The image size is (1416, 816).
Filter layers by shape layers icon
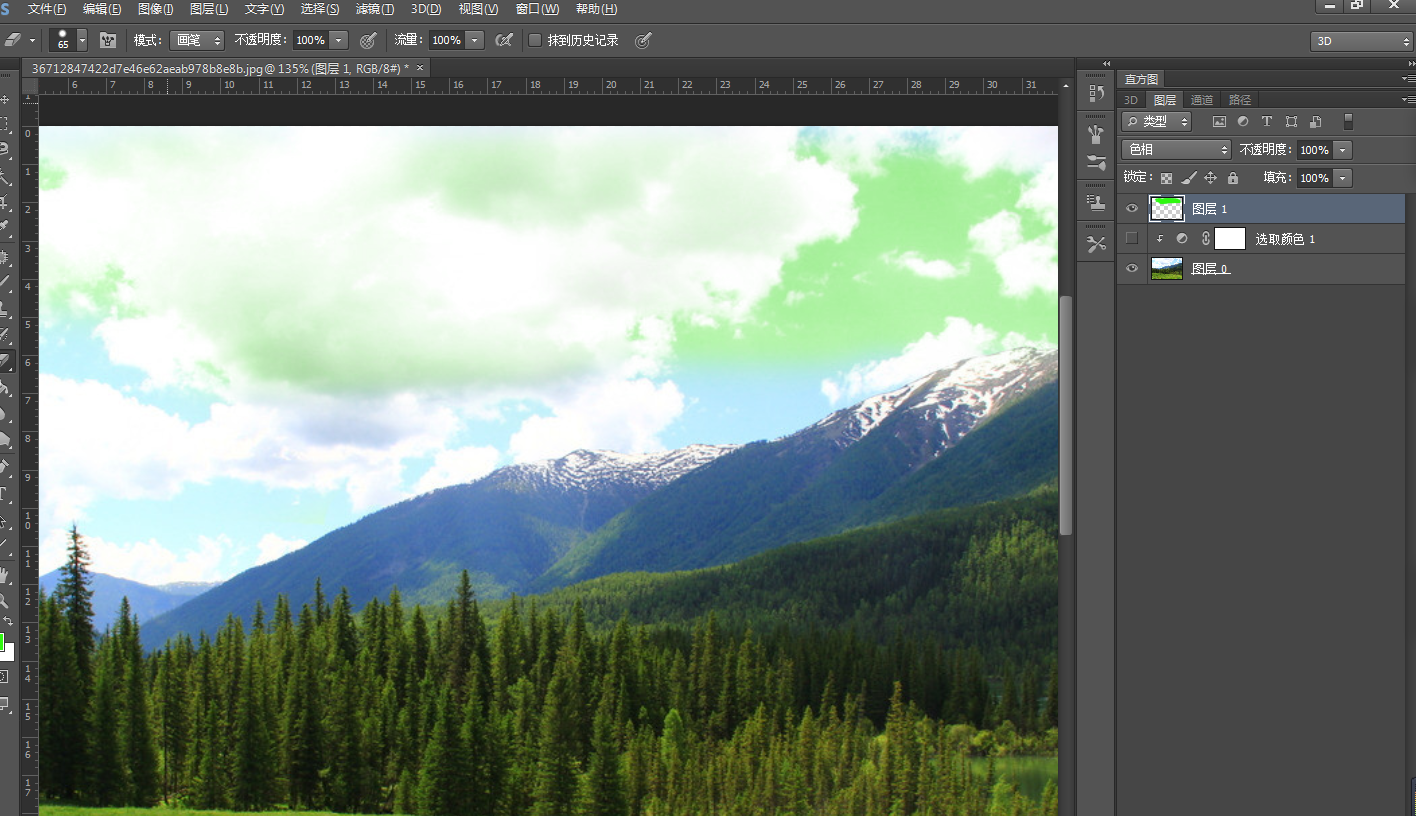(1291, 121)
